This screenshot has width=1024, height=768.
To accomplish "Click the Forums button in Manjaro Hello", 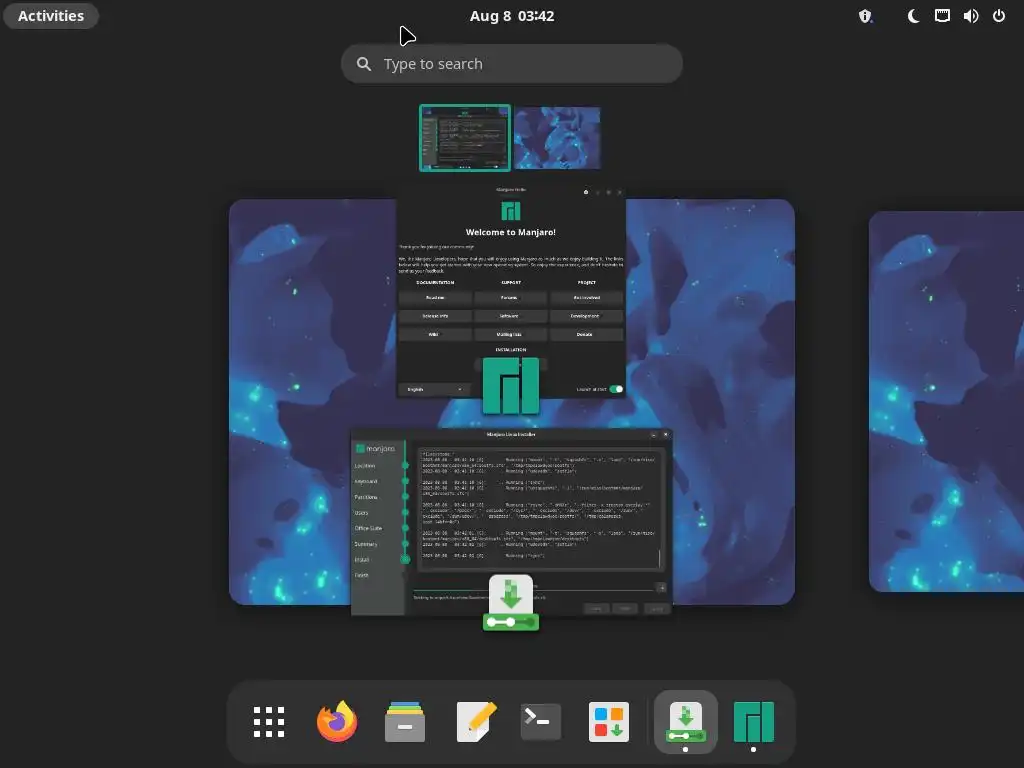I will (510, 298).
